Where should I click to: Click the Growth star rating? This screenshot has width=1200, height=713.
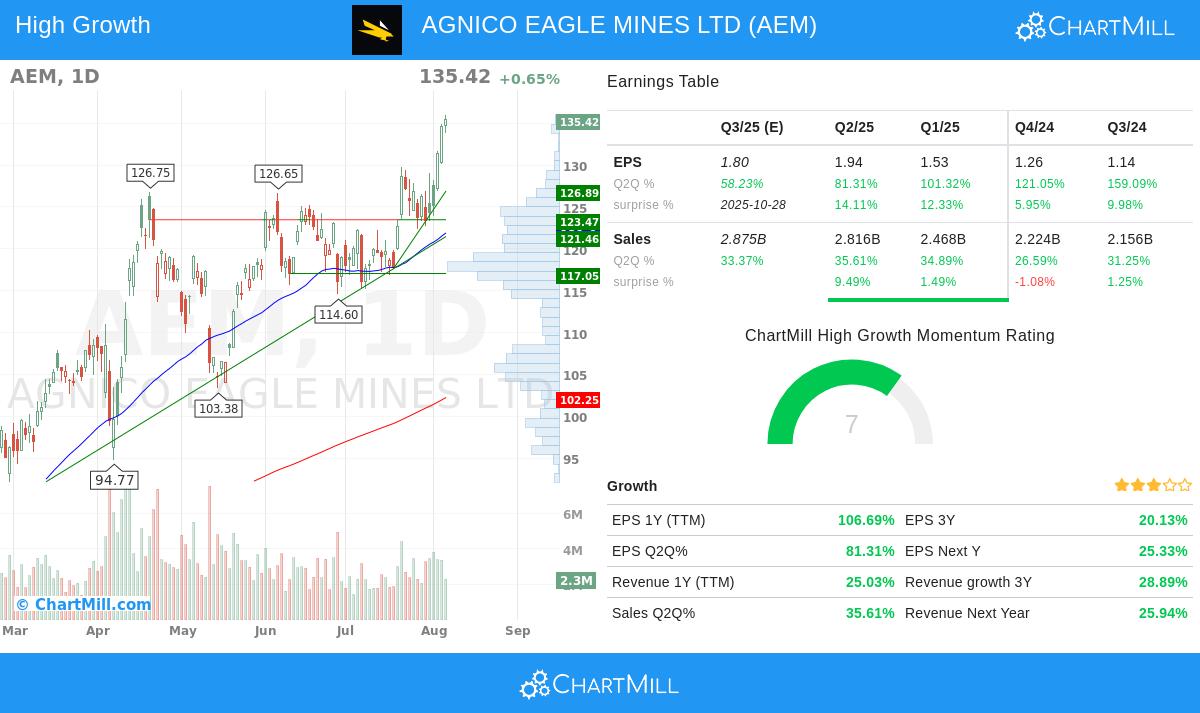tap(1153, 485)
